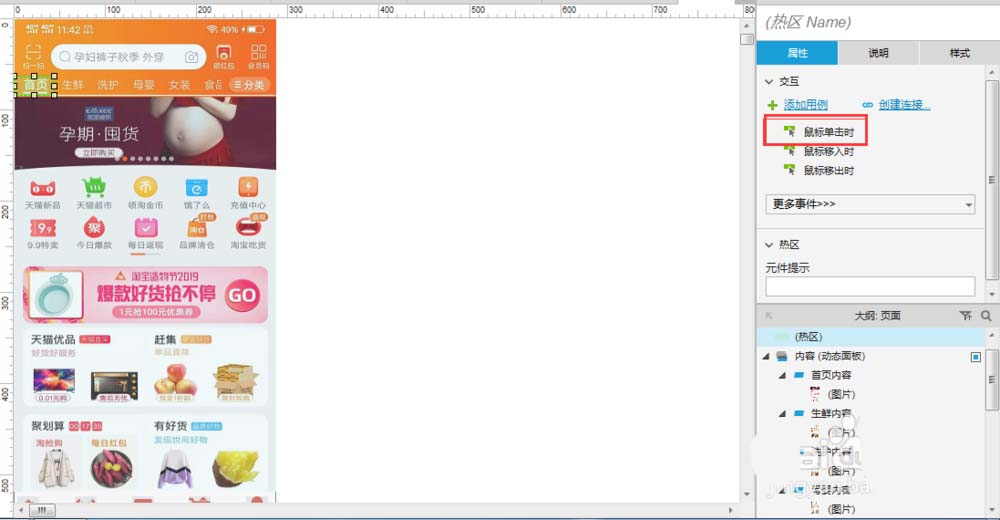
Task: Click the green plus icon beside 添加用例
Action: (x=772, y=105)
